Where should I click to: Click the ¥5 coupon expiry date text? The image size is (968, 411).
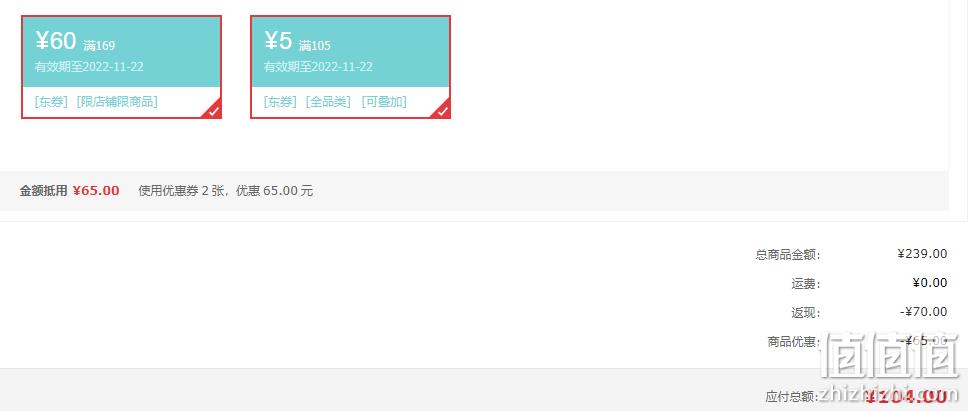click(x=319, y=67)
